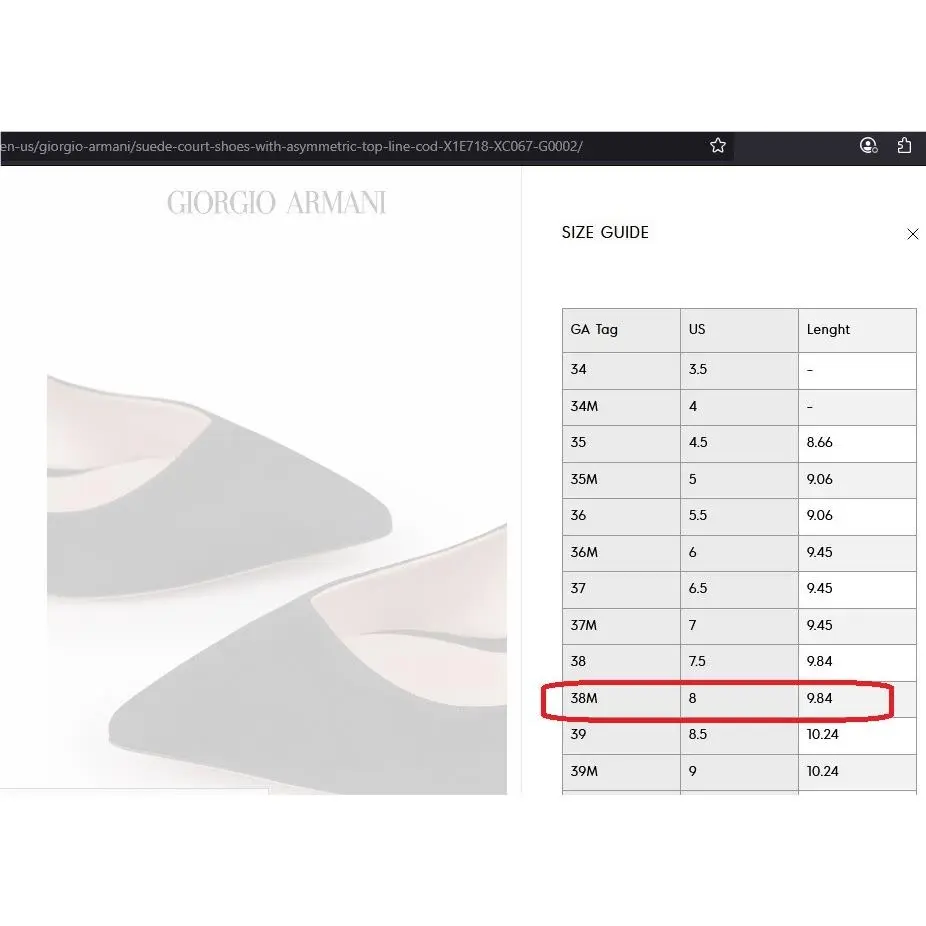Close the Size Guide panel
The height and width of the screenshot is (926, 926).
[912, 234]
